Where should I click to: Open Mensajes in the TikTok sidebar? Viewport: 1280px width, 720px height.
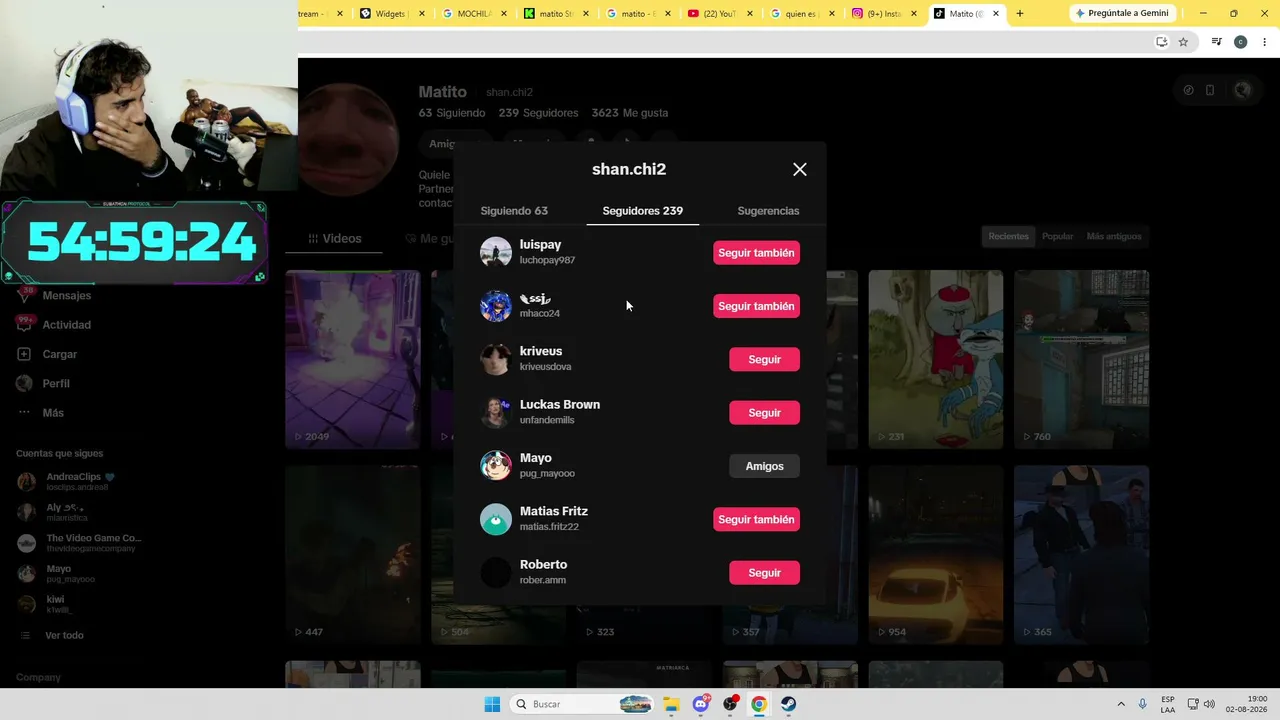[66, 296]
